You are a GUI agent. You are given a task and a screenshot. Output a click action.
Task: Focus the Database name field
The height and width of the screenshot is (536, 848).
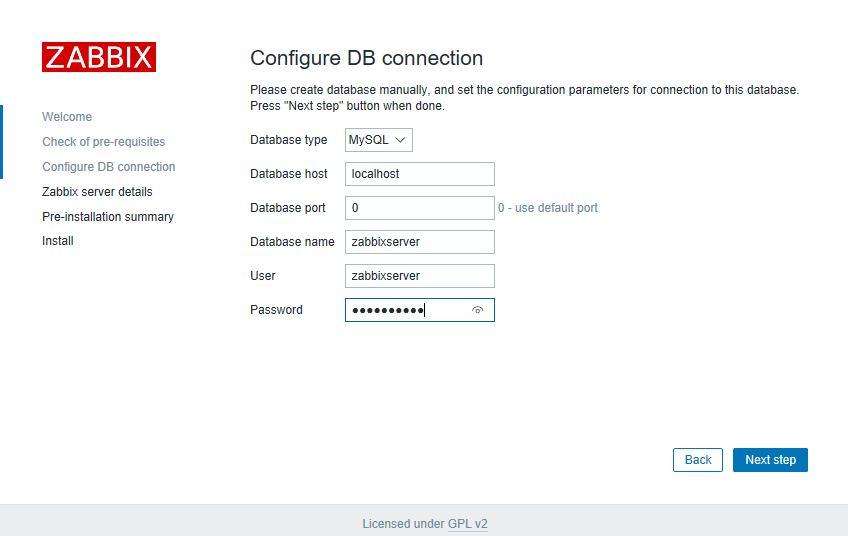click(x=420, y=242)
